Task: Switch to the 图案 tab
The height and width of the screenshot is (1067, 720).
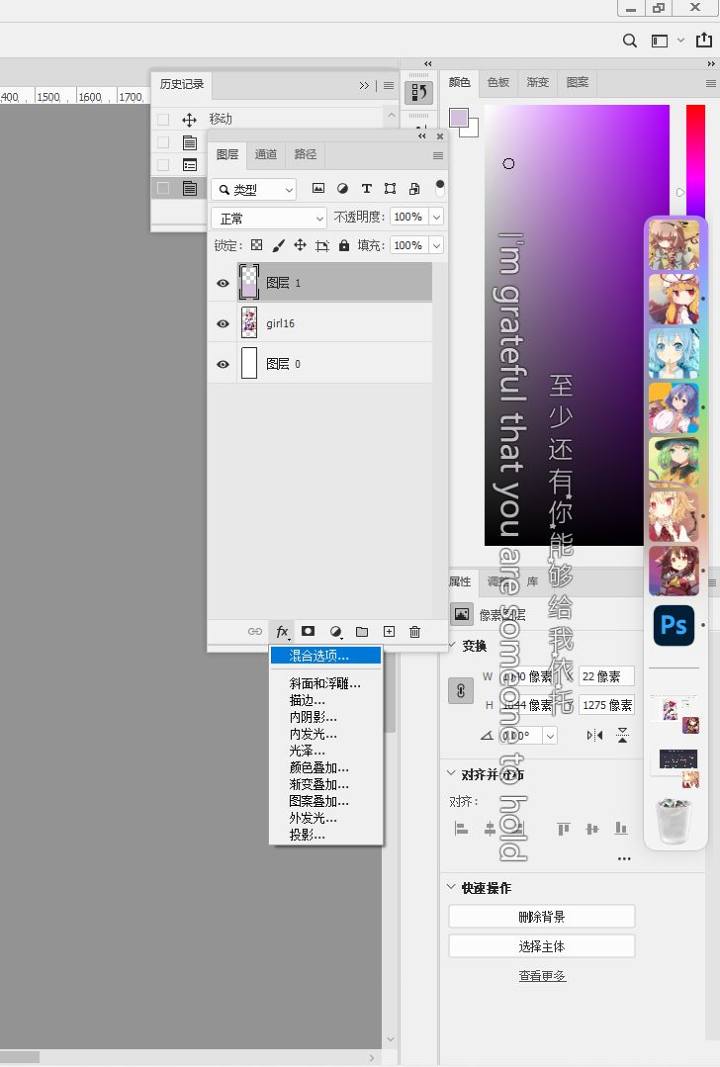Action: click(577, 82)
